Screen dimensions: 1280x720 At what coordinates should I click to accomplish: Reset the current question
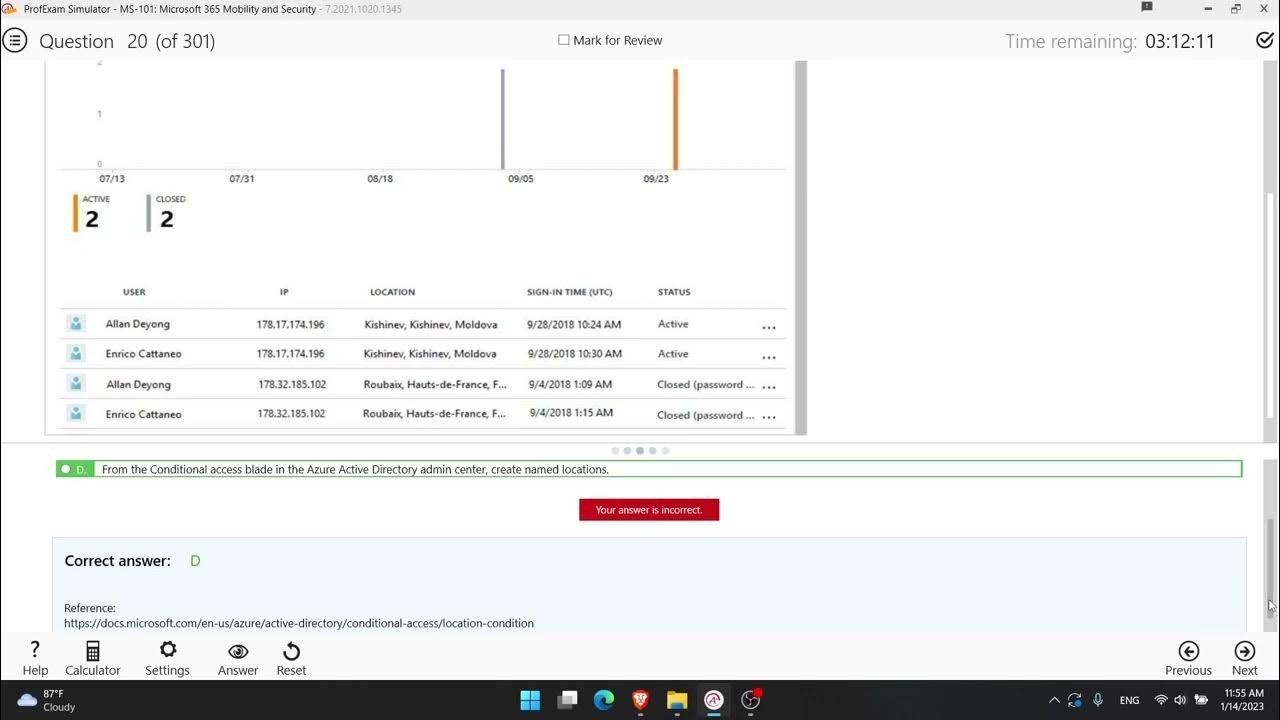(291, 659)
